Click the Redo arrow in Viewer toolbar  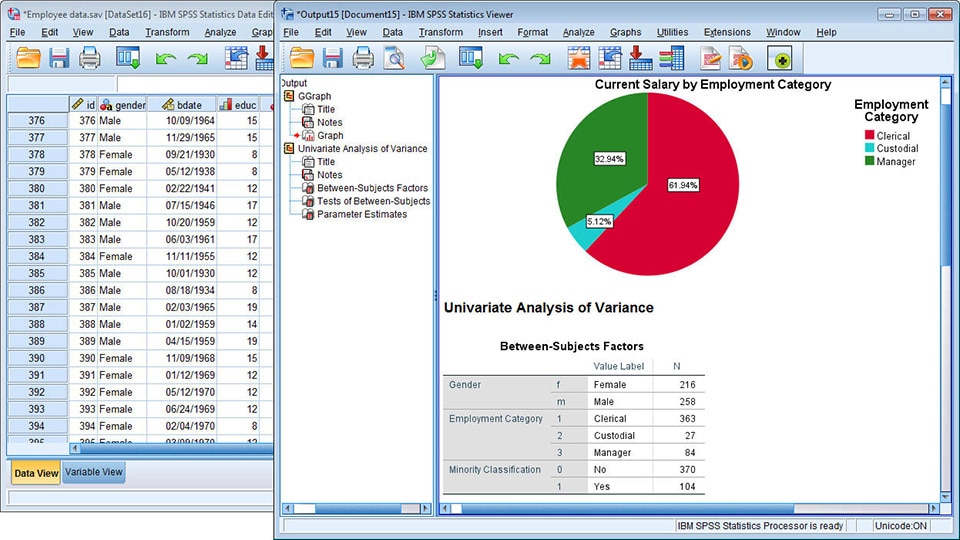pos(539,59)
